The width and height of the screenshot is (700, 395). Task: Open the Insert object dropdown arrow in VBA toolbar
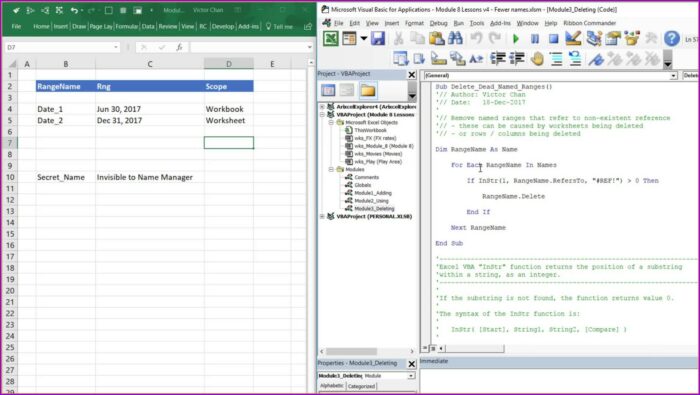click(x=363, y=39)
